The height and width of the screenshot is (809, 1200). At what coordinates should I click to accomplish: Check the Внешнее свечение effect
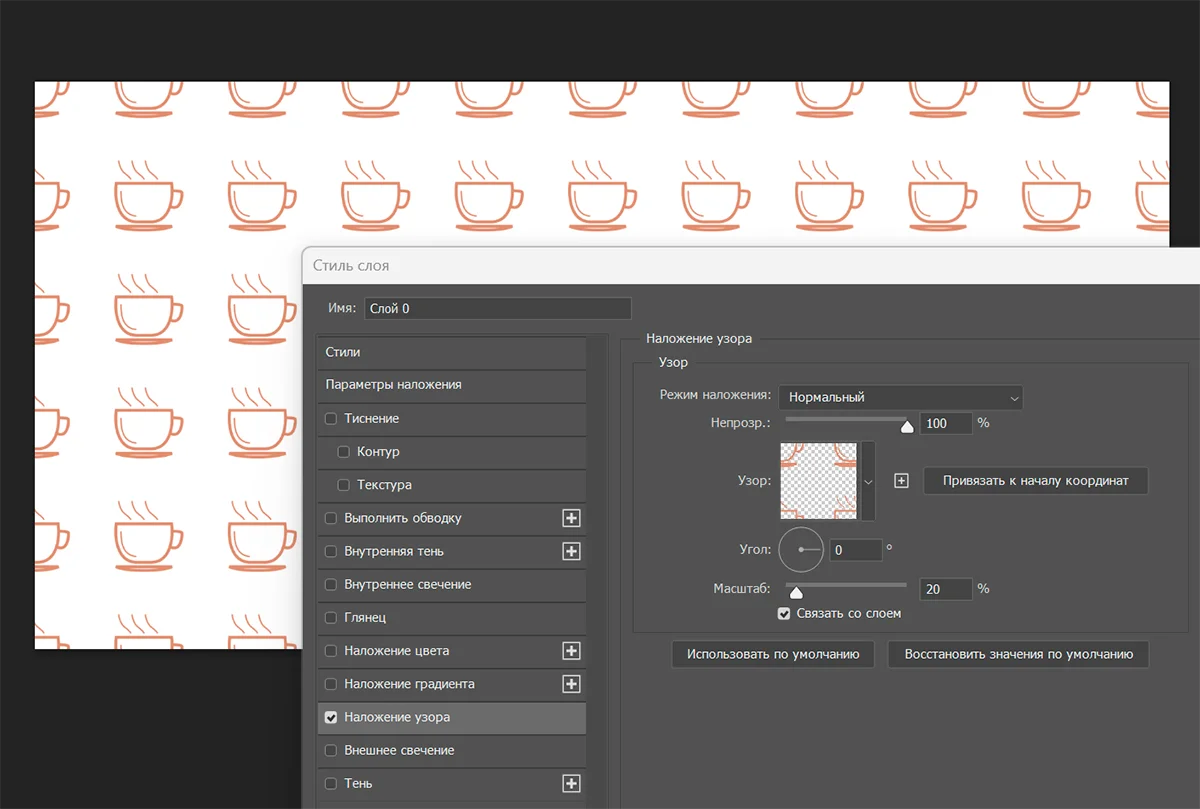click(331, 750)
